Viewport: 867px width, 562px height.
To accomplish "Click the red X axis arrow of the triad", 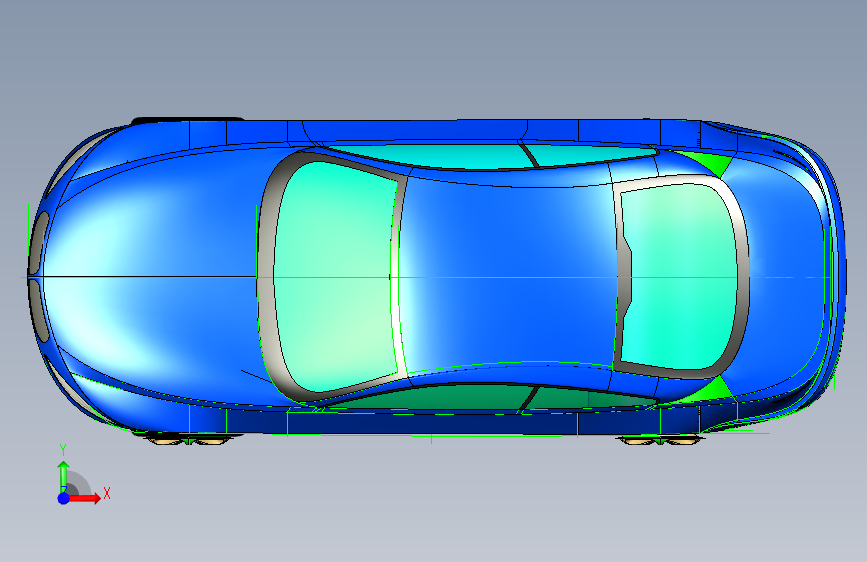I will point(86,498).
